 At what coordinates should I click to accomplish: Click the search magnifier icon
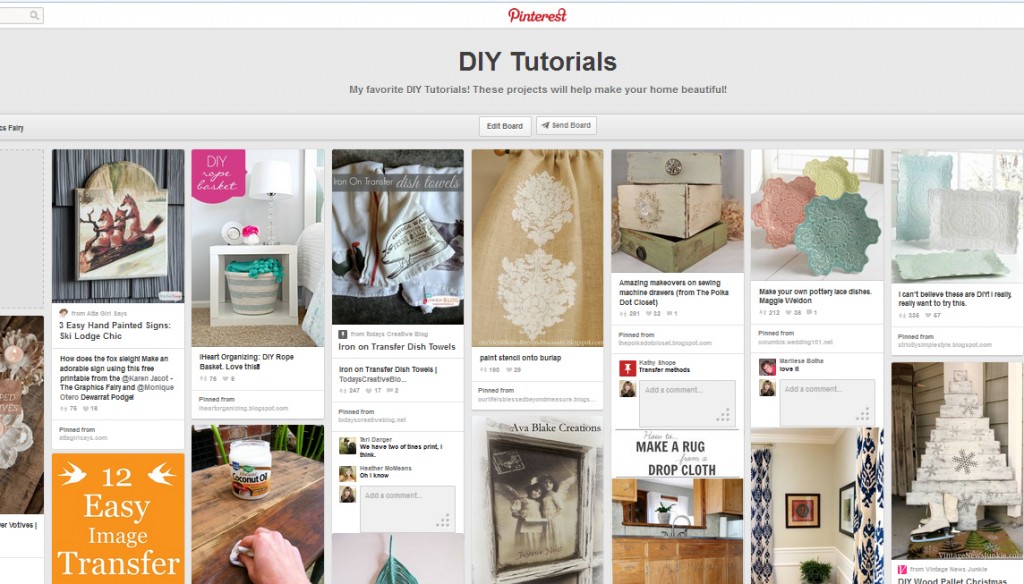click(x=35, y=15)
